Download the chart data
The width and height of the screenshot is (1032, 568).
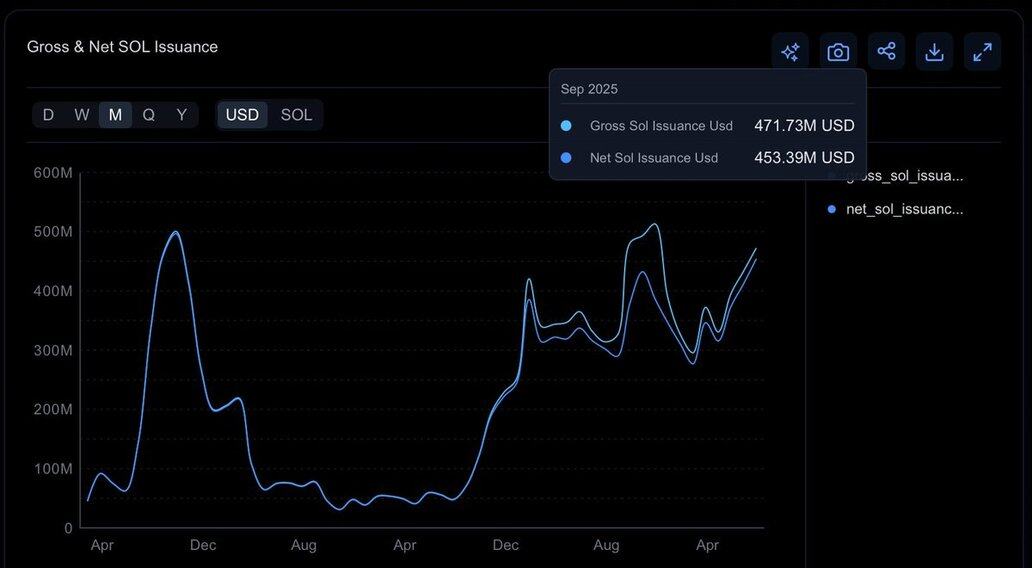pyautogui.click(x=934, y=52)
